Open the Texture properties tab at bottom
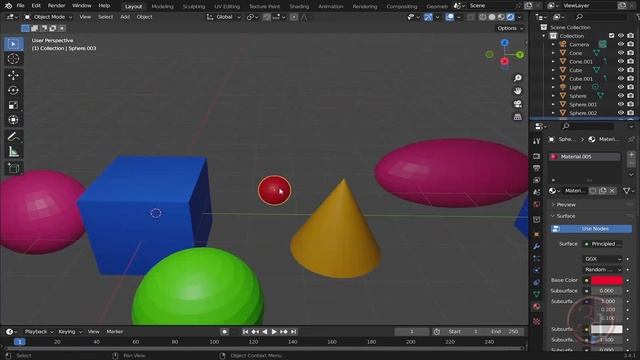The image size is (640, 360). pos(537,322)
